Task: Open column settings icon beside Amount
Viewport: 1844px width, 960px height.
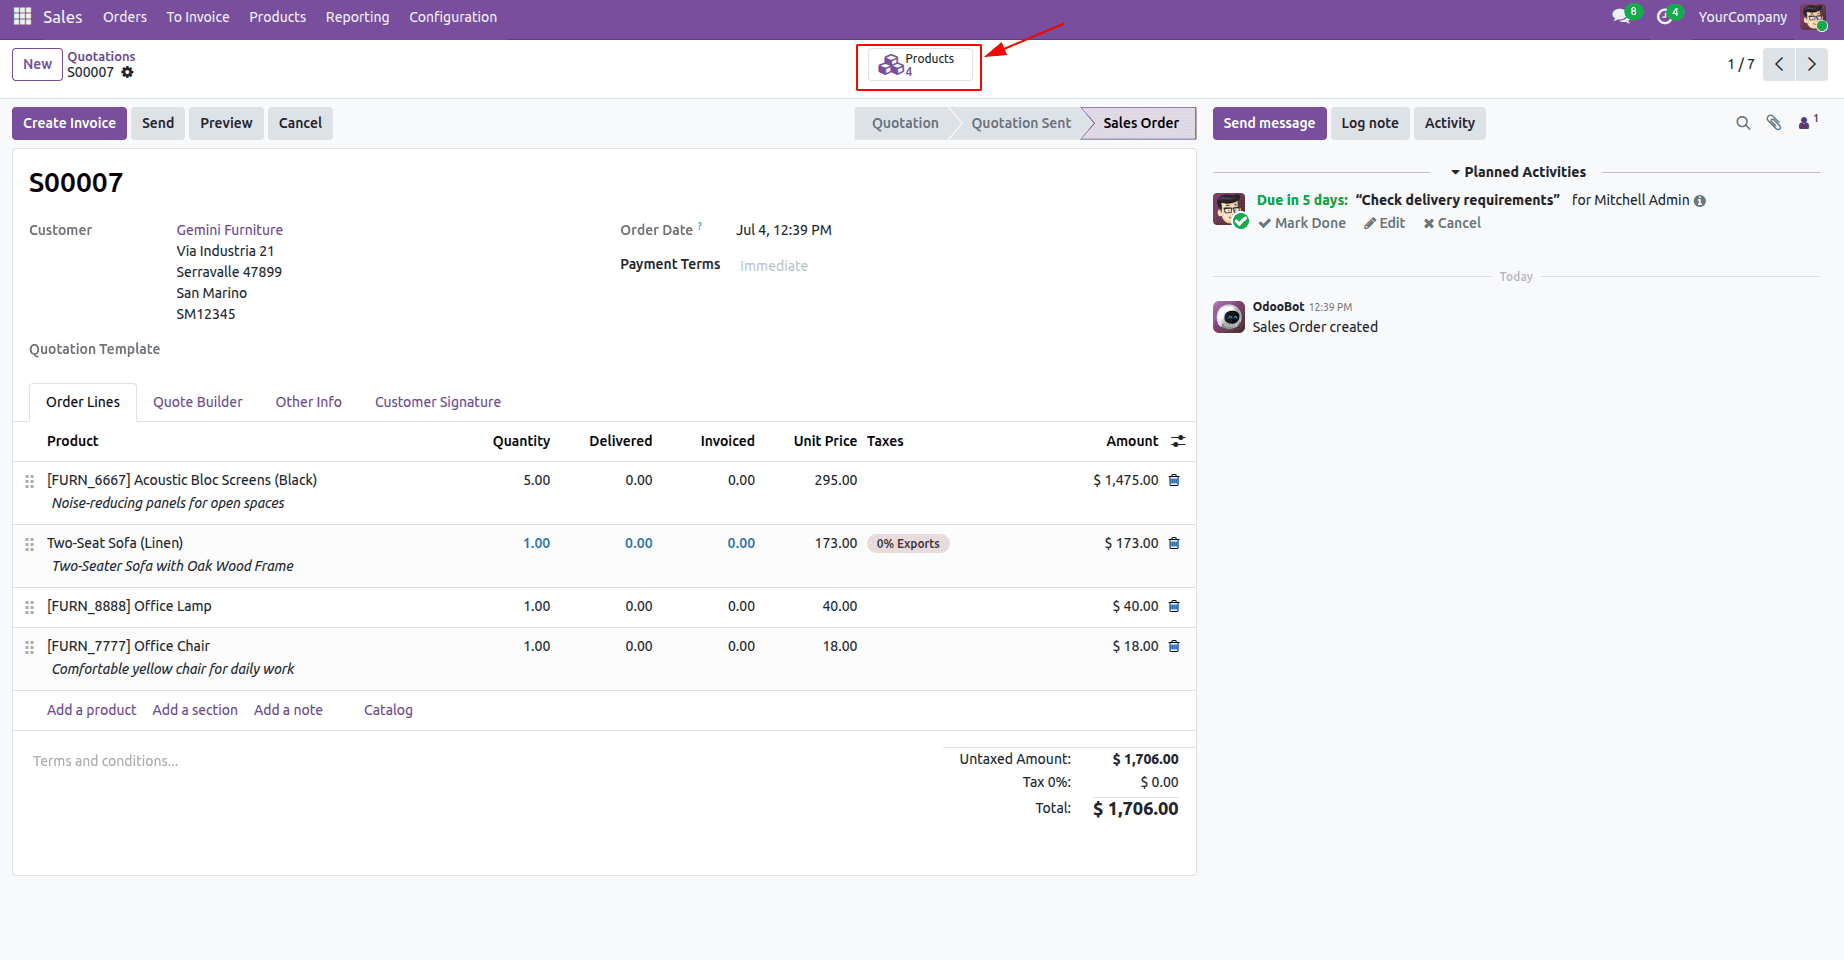Action: coord(1178,441)
